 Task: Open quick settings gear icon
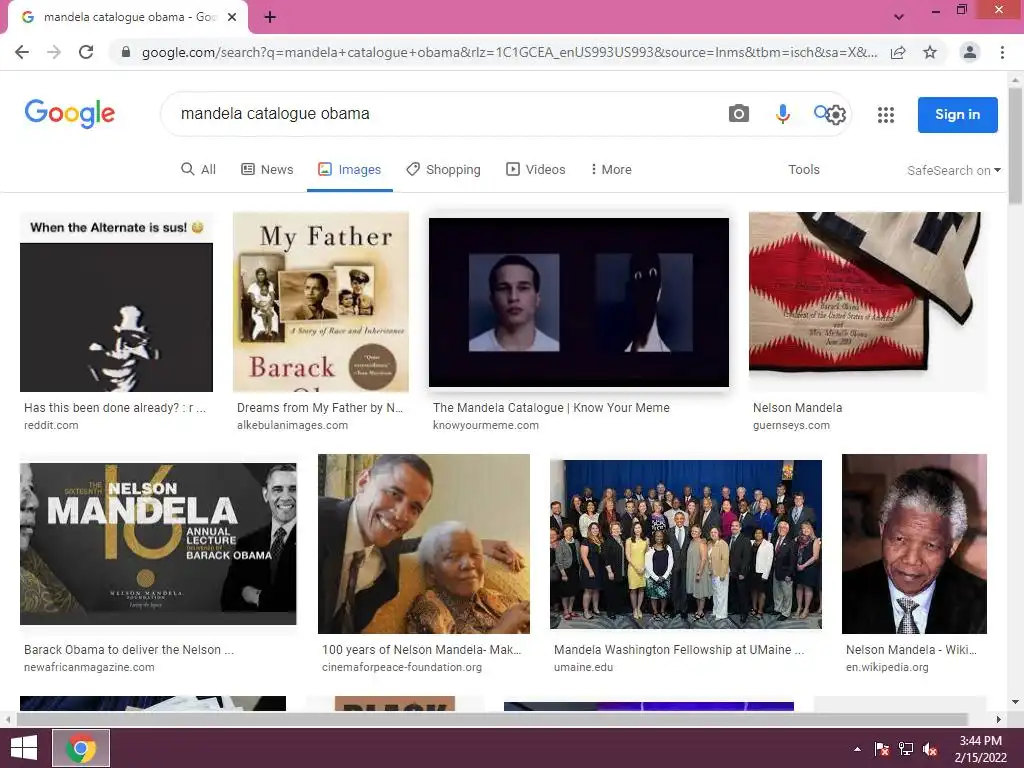(836, 116)
